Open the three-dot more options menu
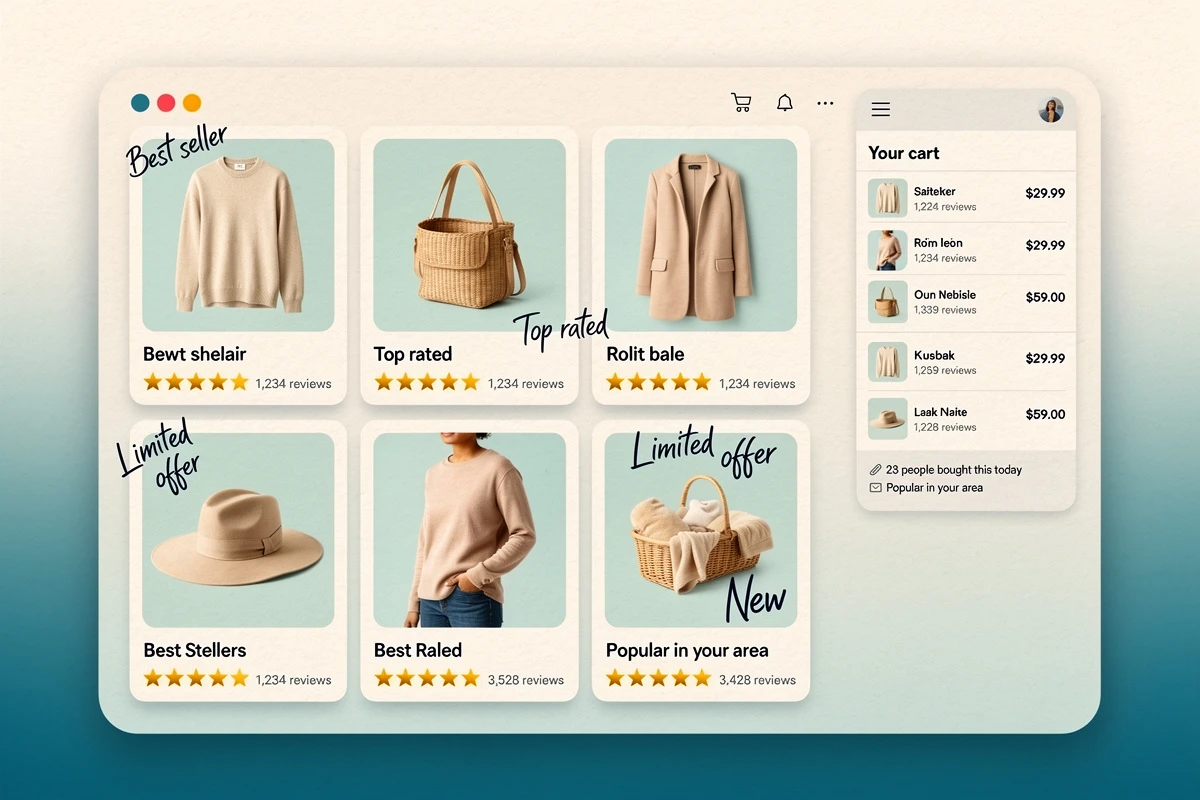The width and height of the screenshot is (1200, 800). pos(825,103)
